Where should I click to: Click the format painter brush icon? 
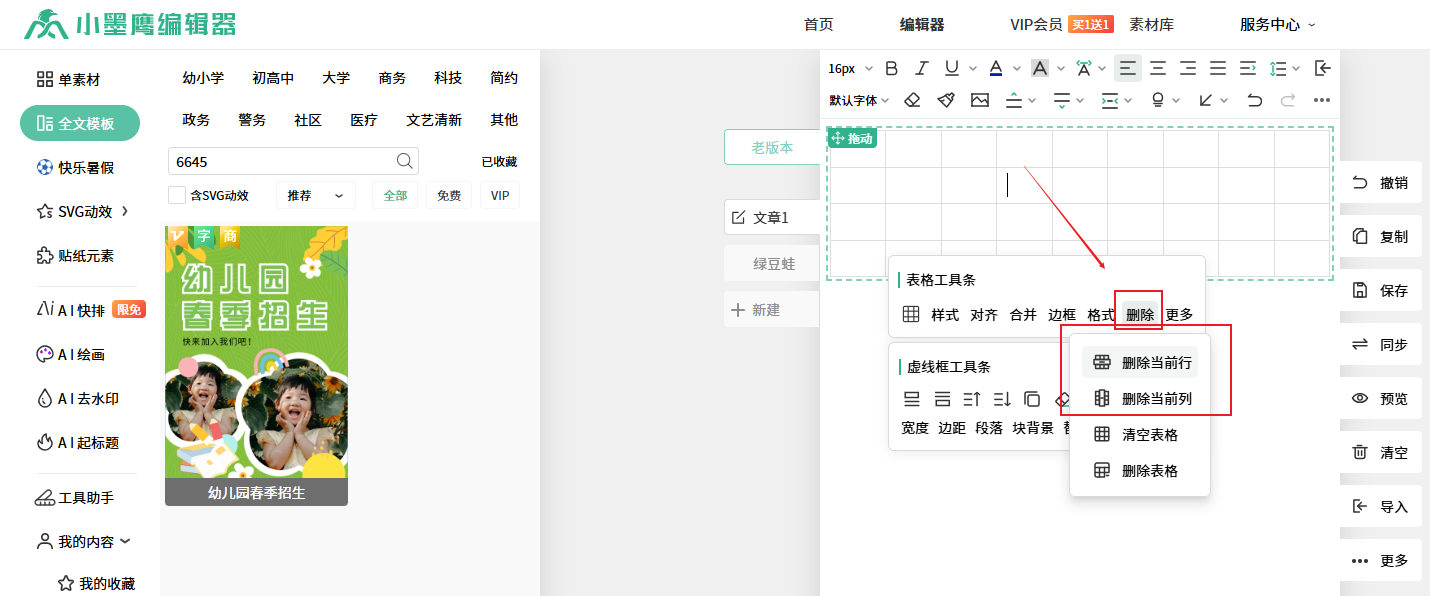pyautogui.click(x=946, y=100)
